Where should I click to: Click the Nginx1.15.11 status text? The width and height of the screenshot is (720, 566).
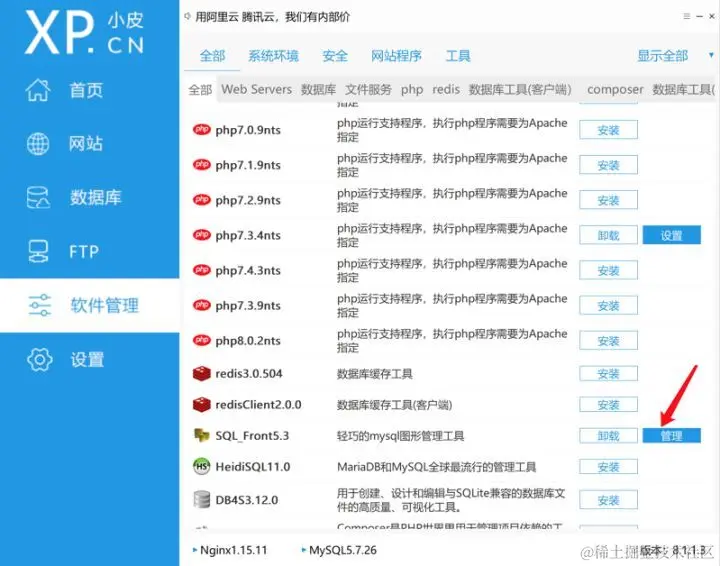pos(234,549)
